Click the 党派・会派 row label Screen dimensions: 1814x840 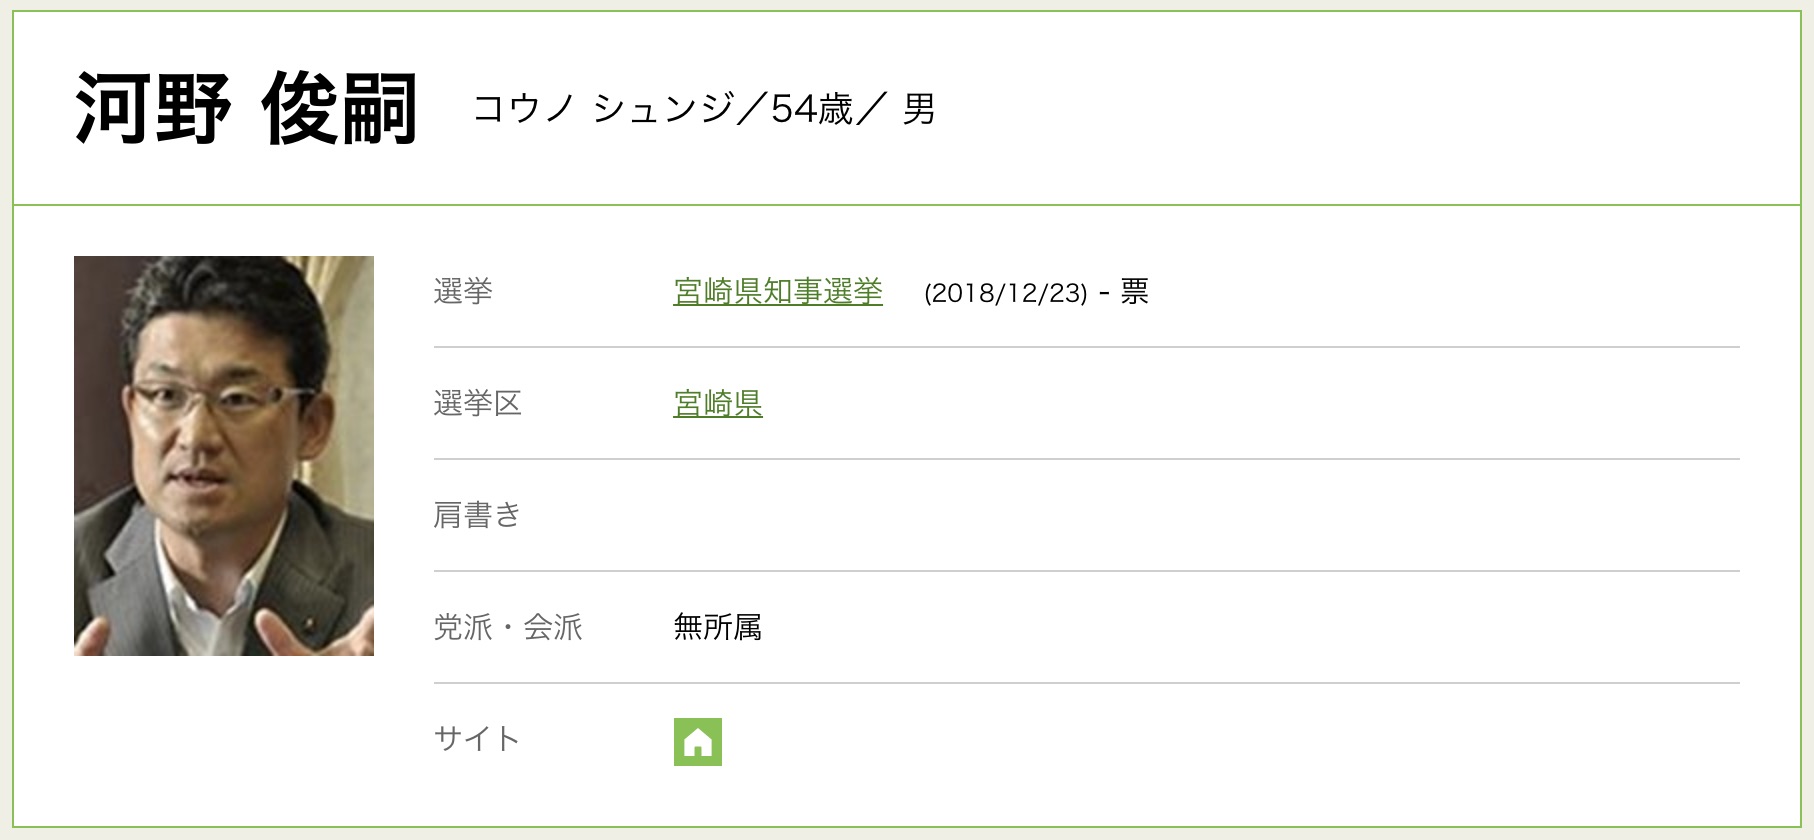508,628
